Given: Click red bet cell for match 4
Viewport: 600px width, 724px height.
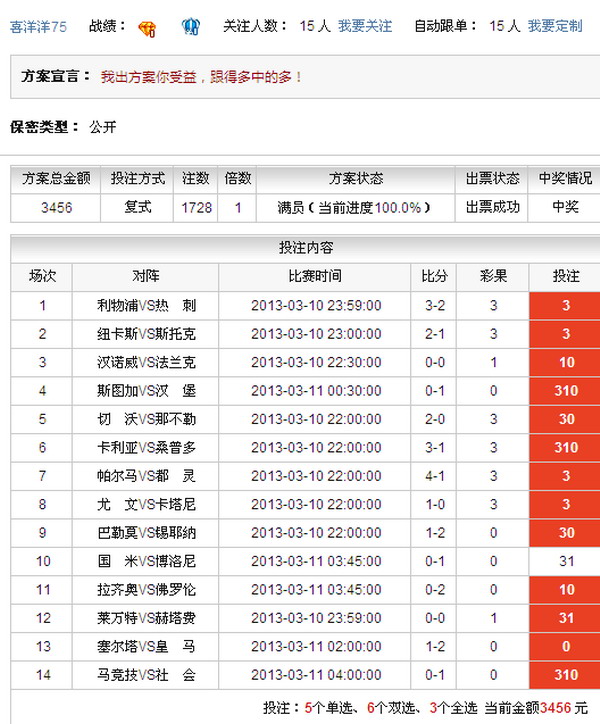Looking at the screenshot, I should (565, 391).
